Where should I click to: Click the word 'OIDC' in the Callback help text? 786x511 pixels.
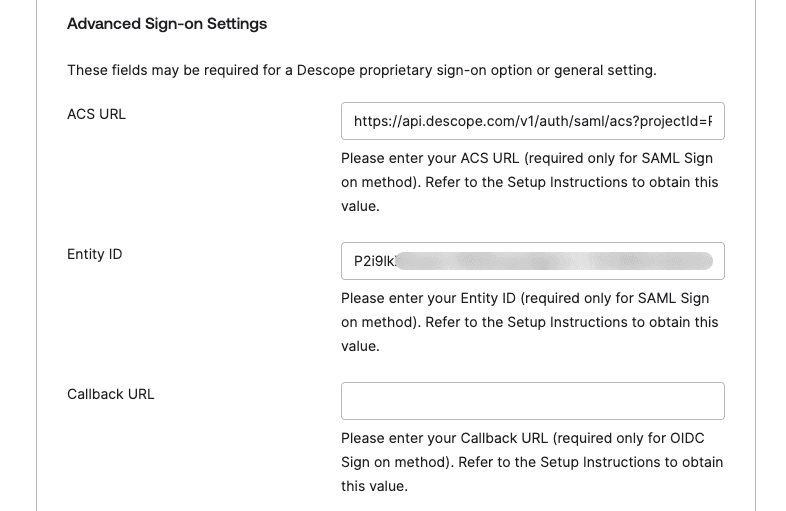coord(687,438)
